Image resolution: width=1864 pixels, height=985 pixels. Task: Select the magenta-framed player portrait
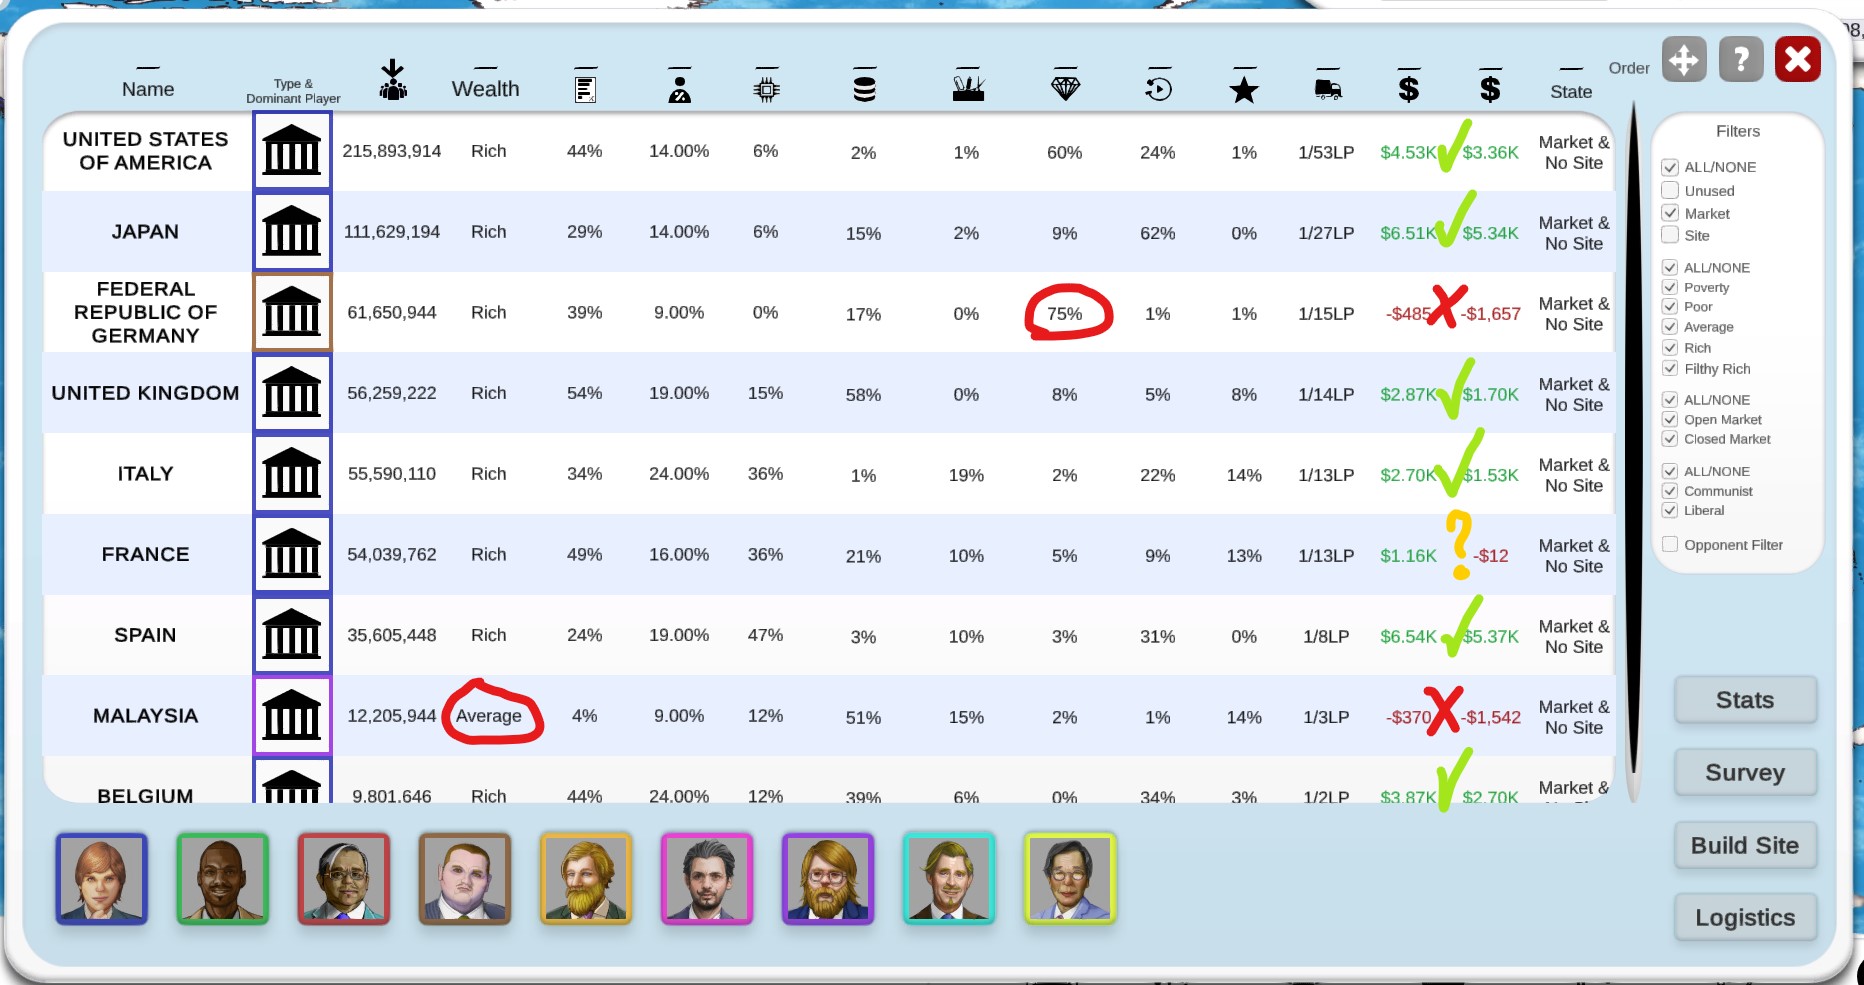click(x=707, y=879)
